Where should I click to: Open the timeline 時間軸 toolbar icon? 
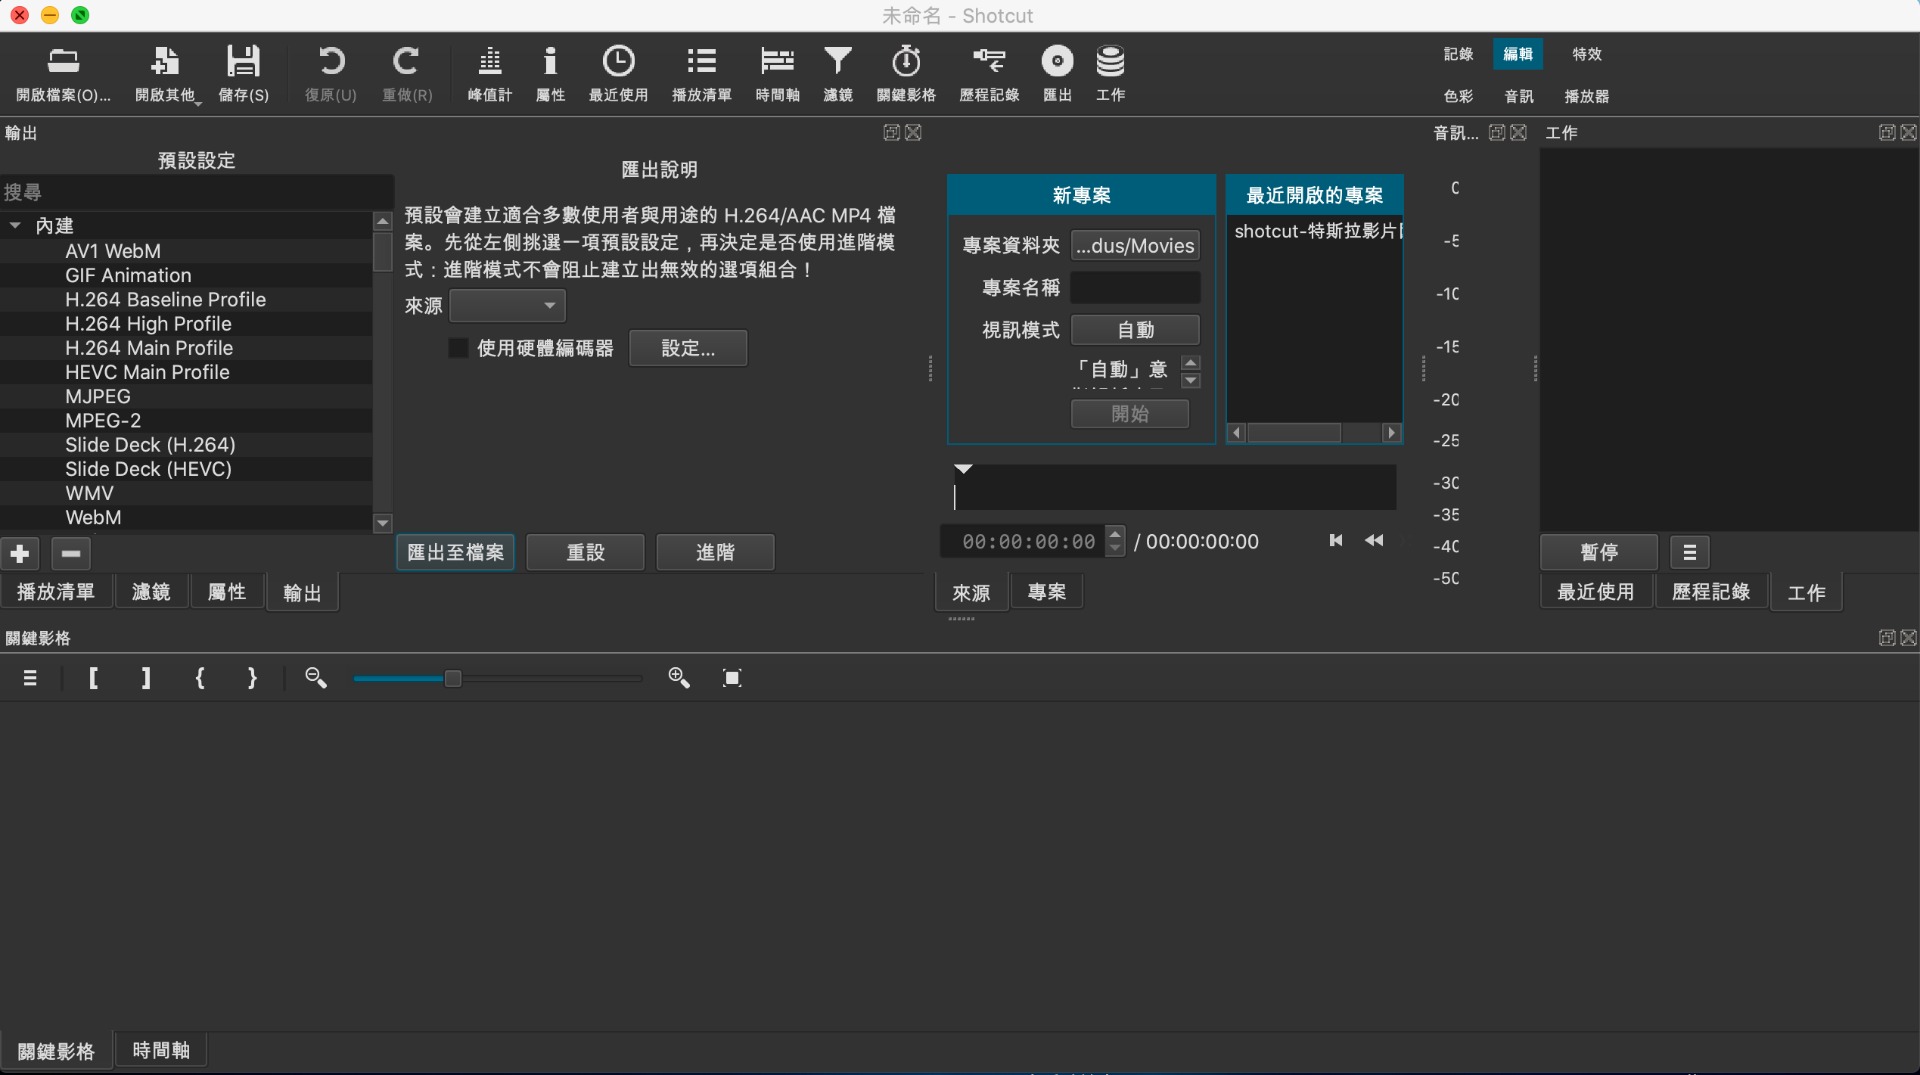coord(777,73)
